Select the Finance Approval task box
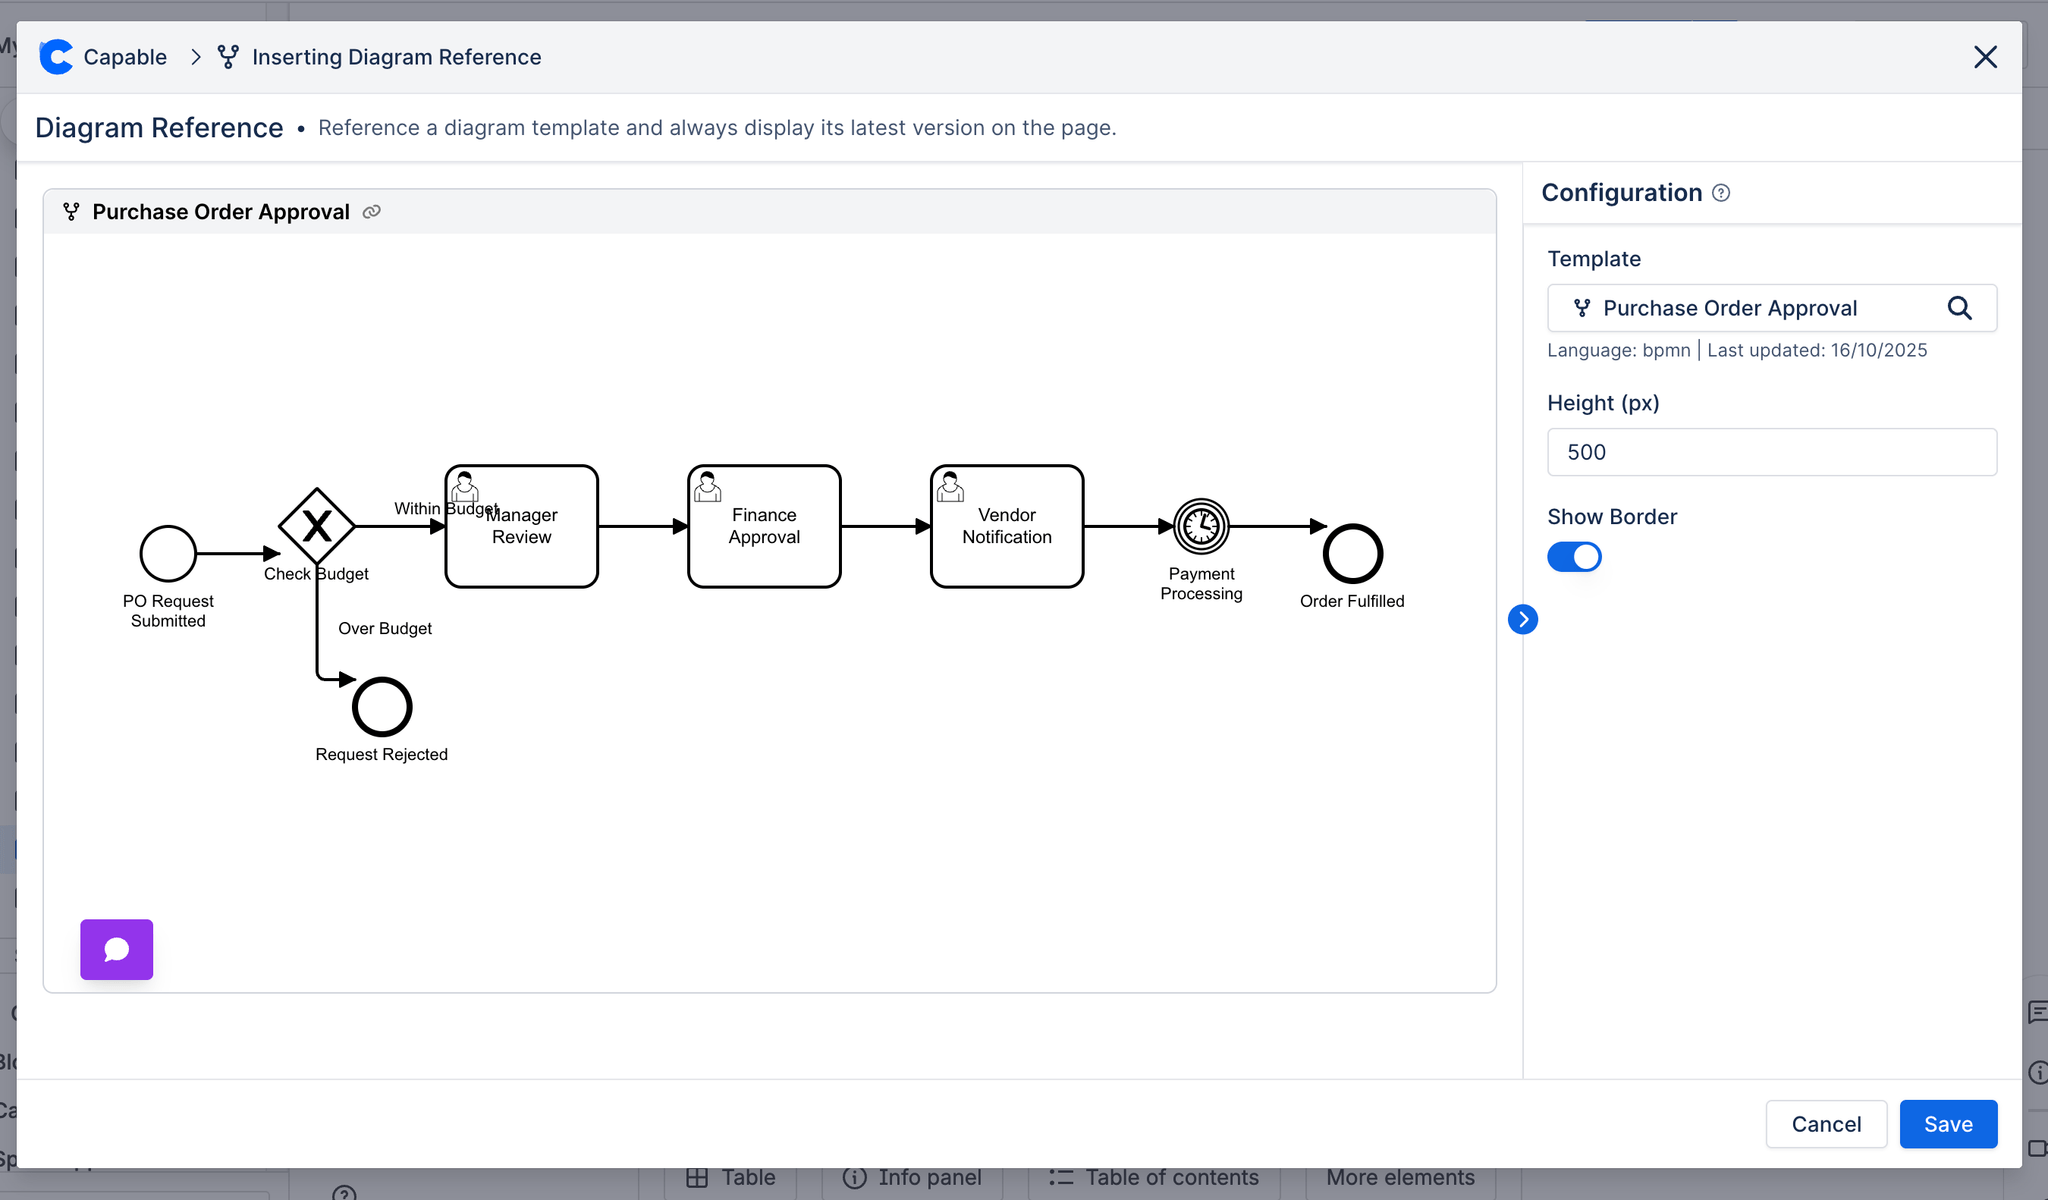The width and height of the screenshot is (2048, 1200). pos(764,526)
